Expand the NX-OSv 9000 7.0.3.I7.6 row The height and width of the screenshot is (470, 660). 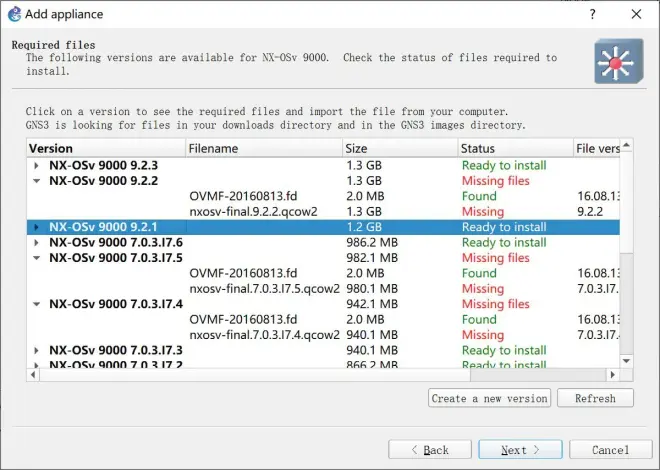pos(37,242)
